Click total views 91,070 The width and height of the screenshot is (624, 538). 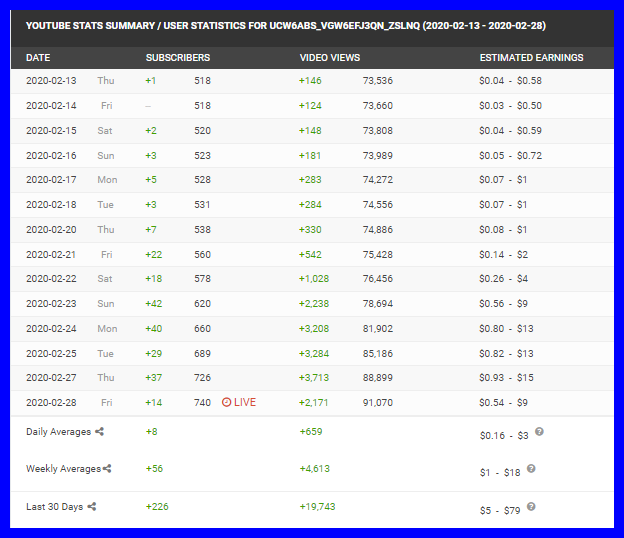[378, 403]
